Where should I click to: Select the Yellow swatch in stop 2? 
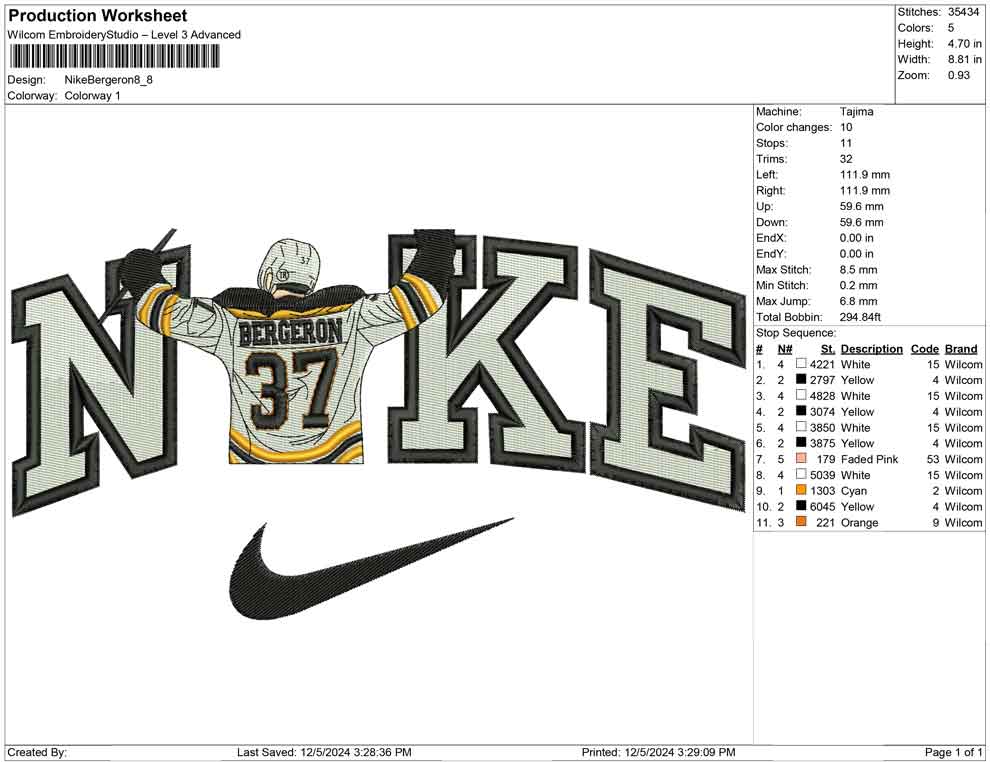point(800,380)
